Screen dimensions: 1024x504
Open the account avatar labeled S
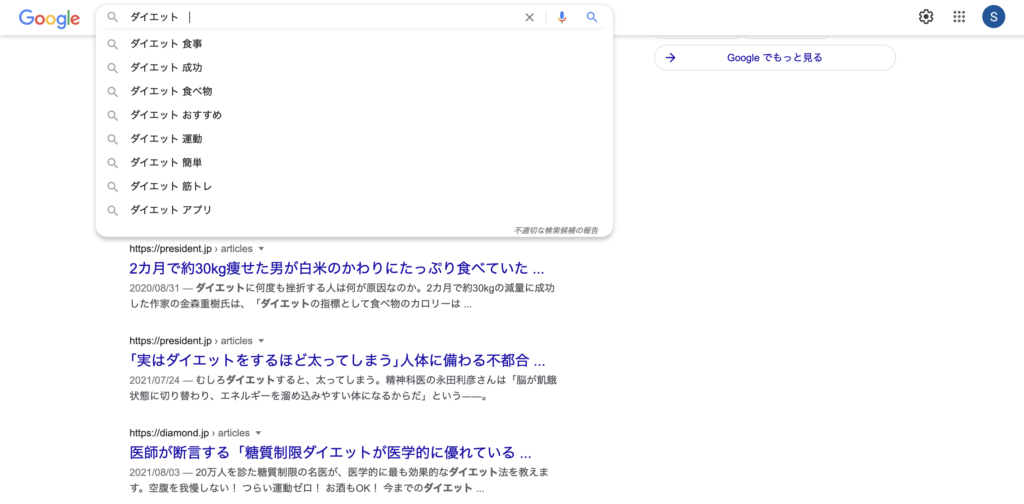[x=993, y=17]
